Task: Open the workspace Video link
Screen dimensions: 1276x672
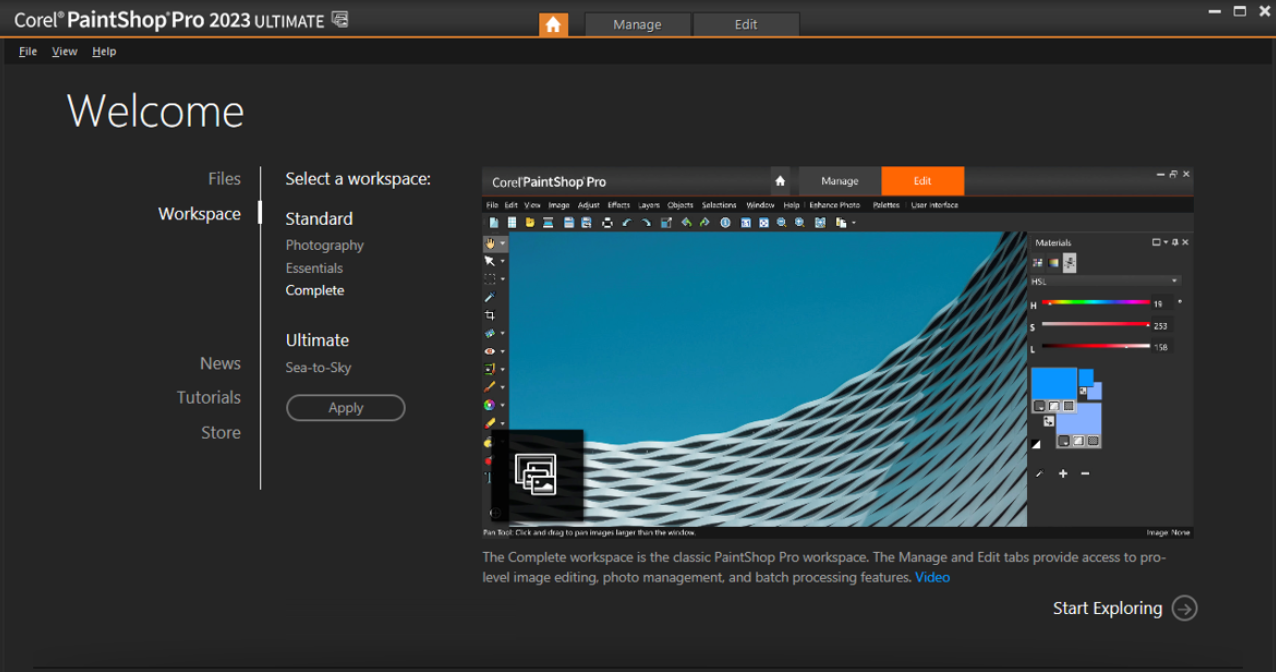Action: pyautogui.click(x=931, y=577)
